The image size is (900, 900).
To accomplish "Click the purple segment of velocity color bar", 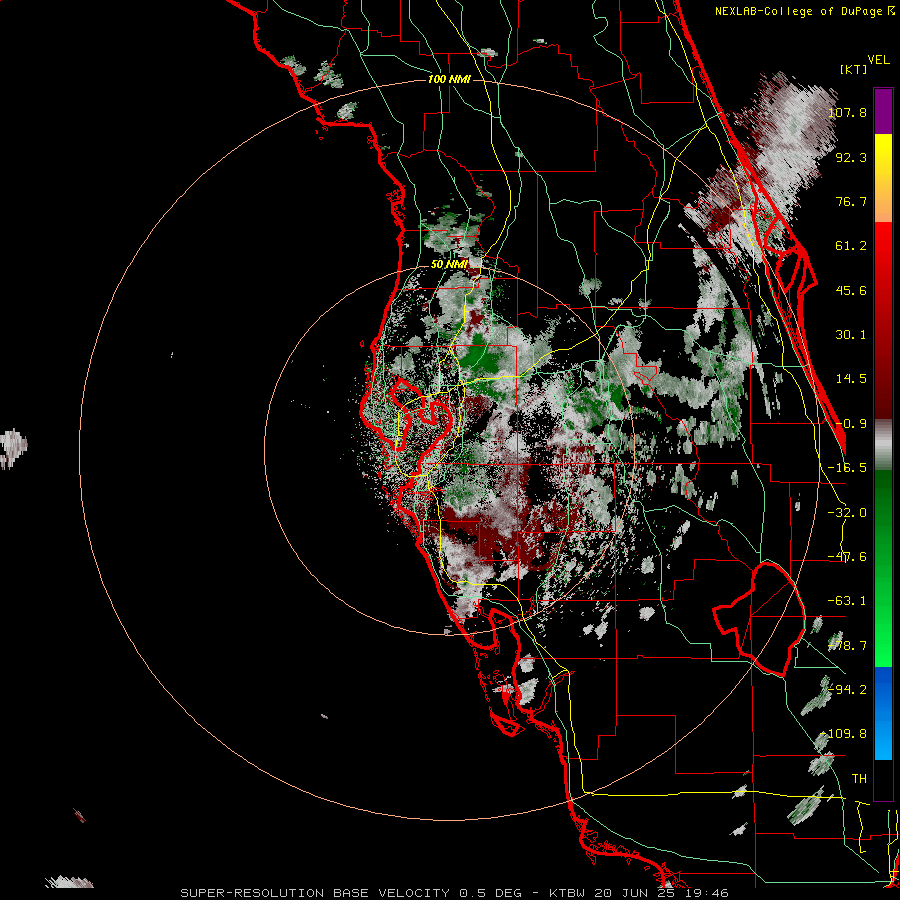I will click(x=883, y=111).
